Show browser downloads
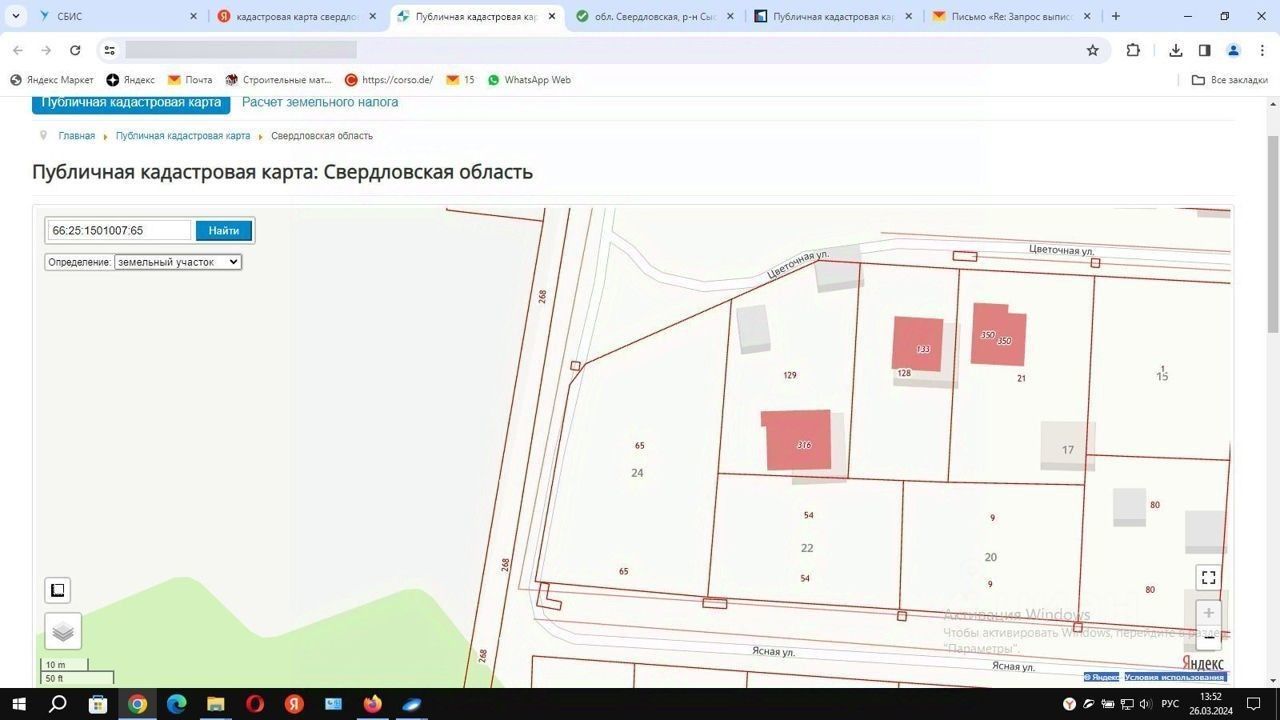The image size is (1280, 720). [1176, 50]
